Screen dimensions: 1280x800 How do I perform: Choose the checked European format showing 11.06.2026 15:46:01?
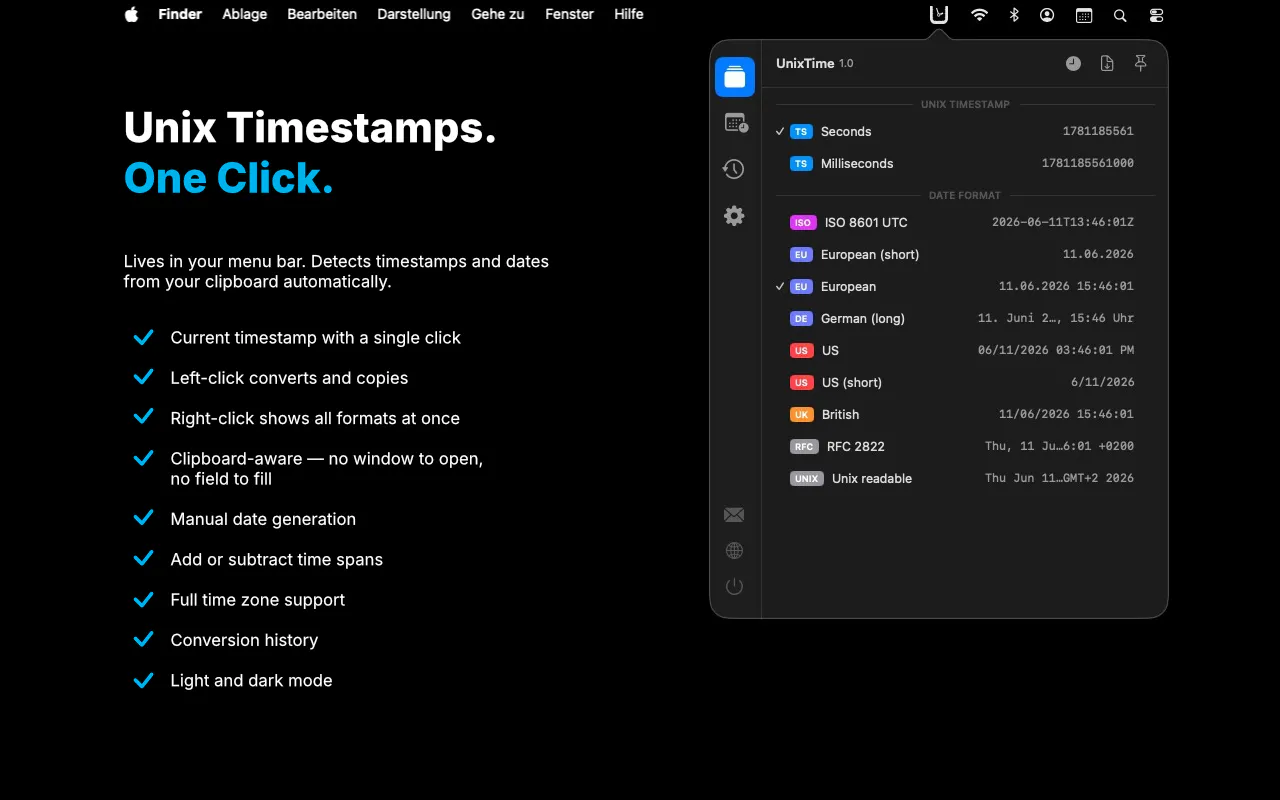coord(965,286)
